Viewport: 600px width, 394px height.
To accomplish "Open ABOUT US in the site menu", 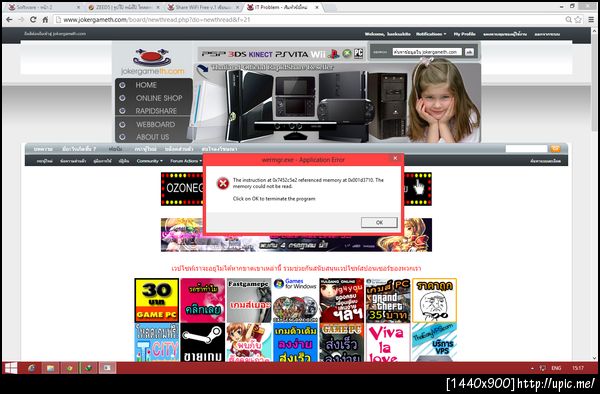I will pos(152,137).
